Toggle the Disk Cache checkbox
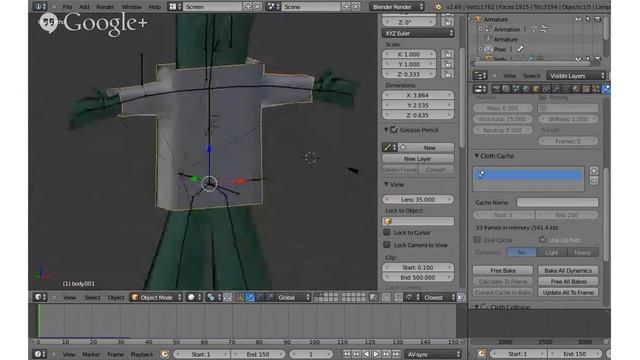This screenshot has height=360, width=640. (477, 240)
